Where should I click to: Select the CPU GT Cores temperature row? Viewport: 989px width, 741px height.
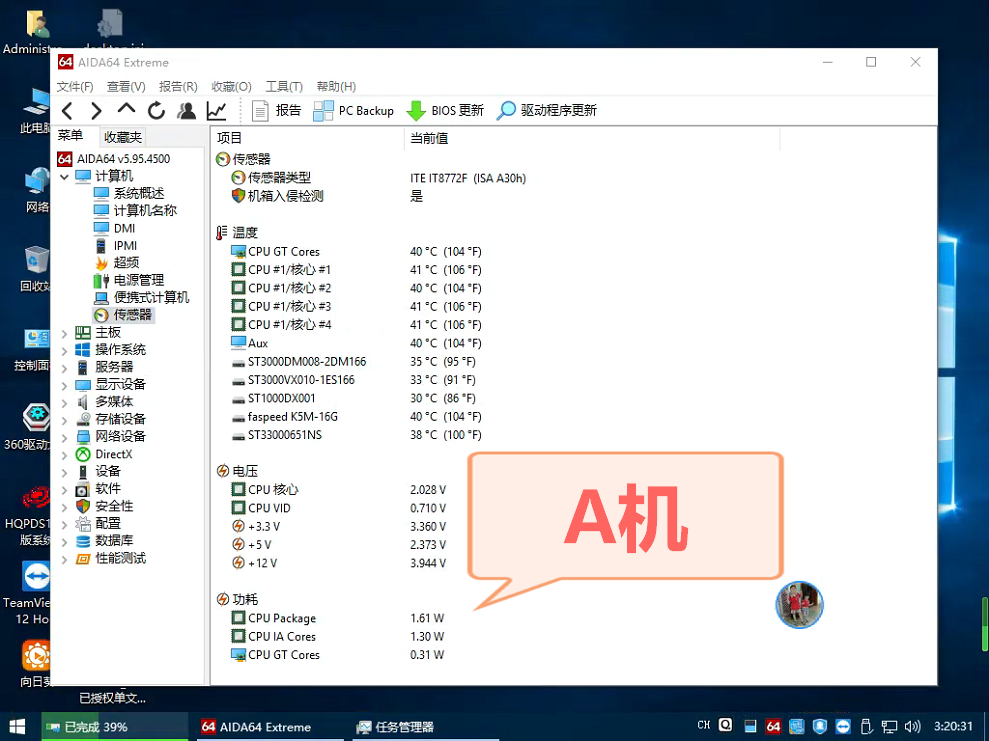tap(356, 252)
